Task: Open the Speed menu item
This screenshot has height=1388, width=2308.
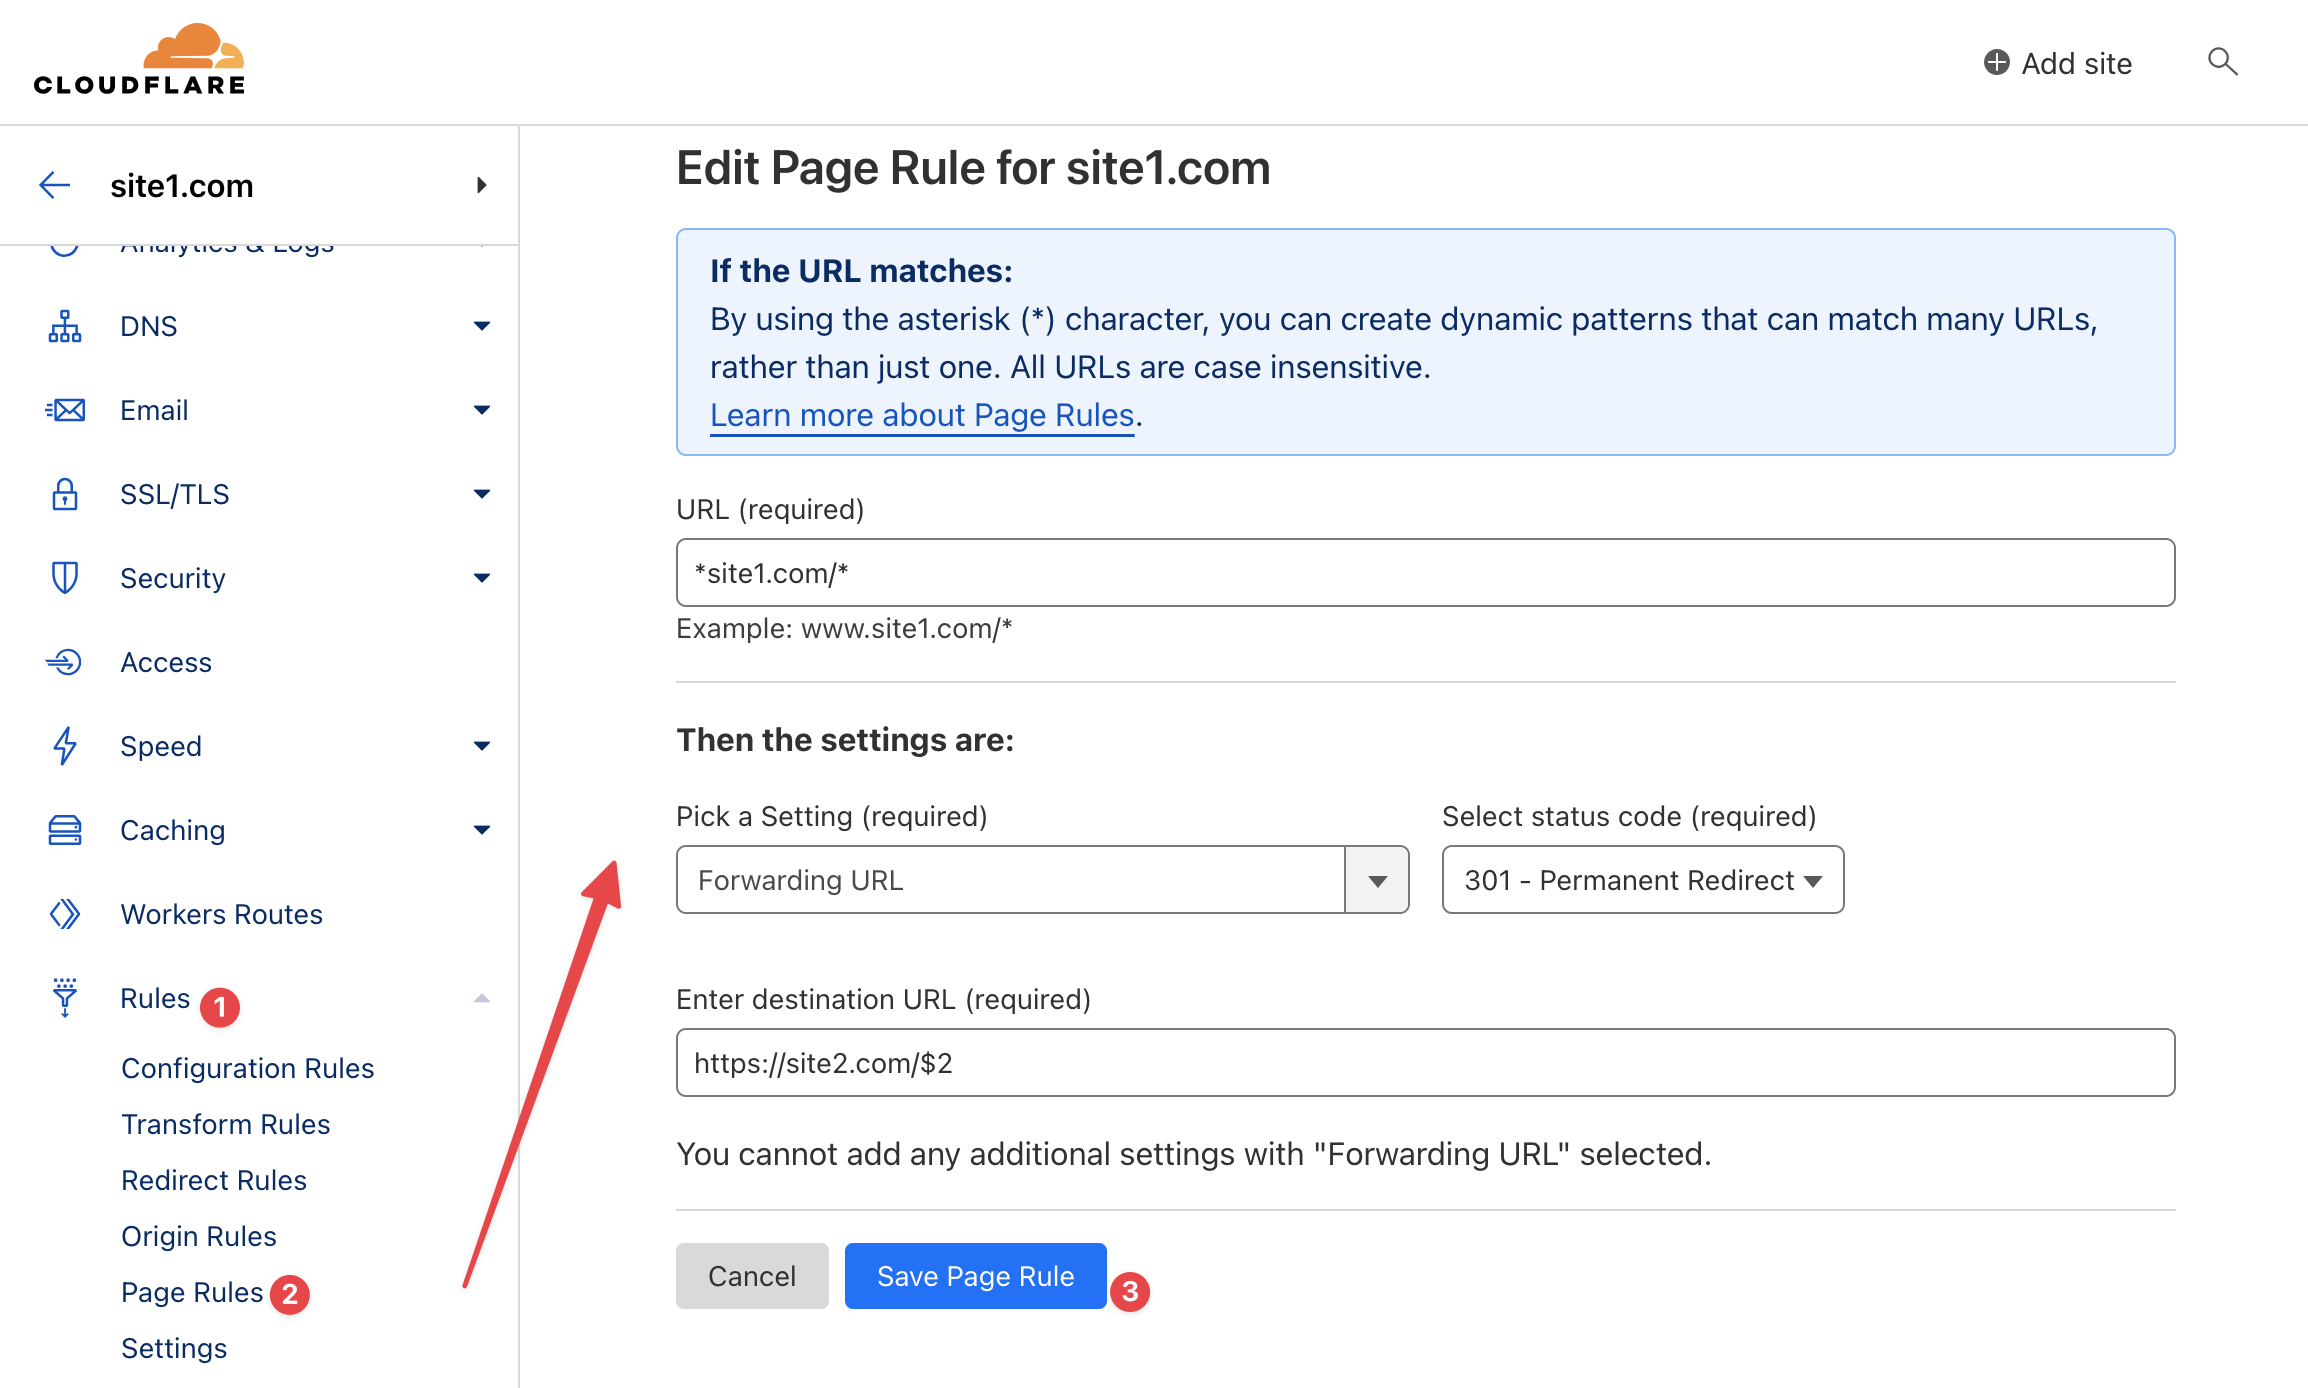Action: 161,746
